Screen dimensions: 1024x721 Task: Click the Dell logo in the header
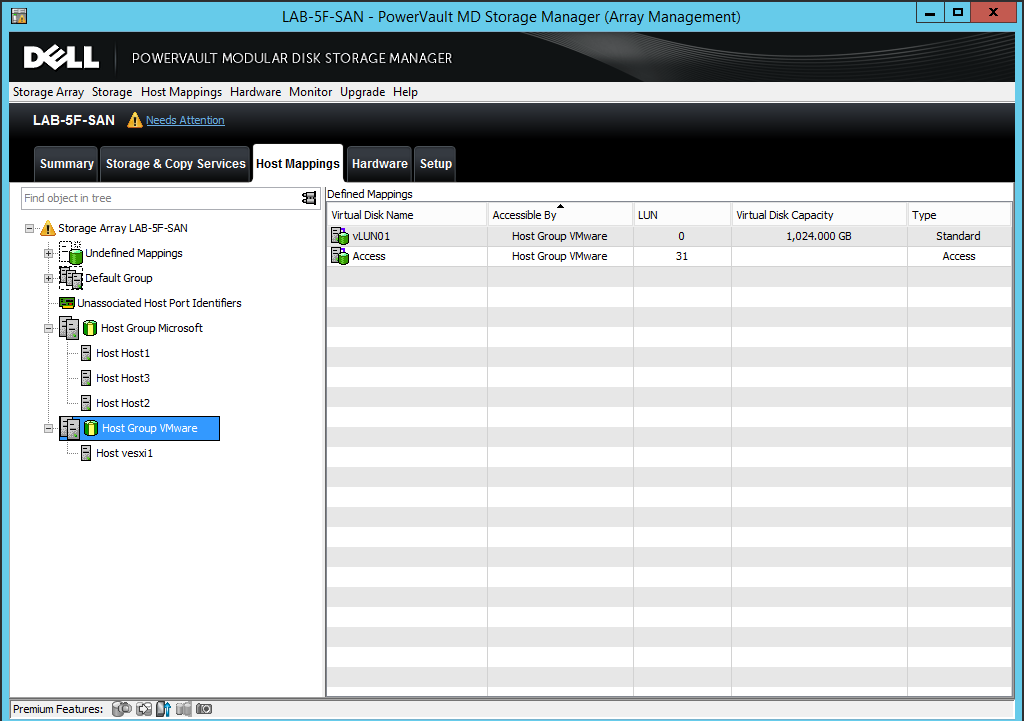pos(61,57)
